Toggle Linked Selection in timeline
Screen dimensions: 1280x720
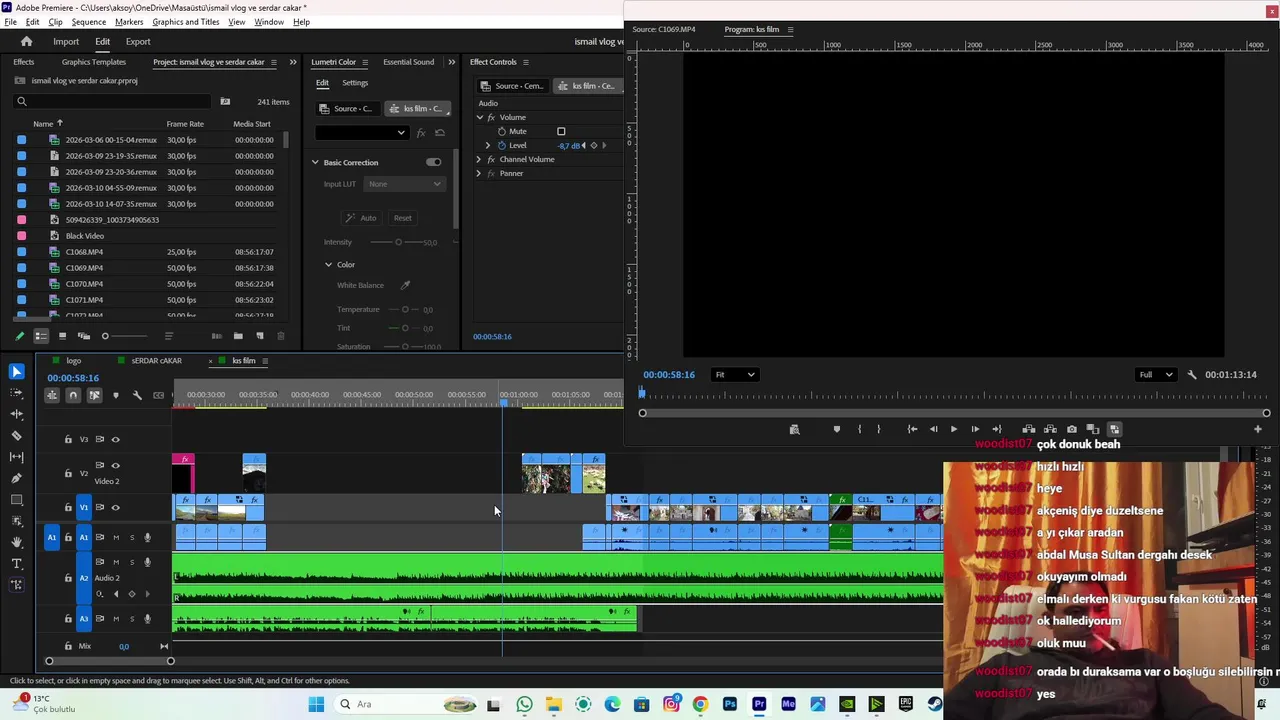click(x=94, y=395)
